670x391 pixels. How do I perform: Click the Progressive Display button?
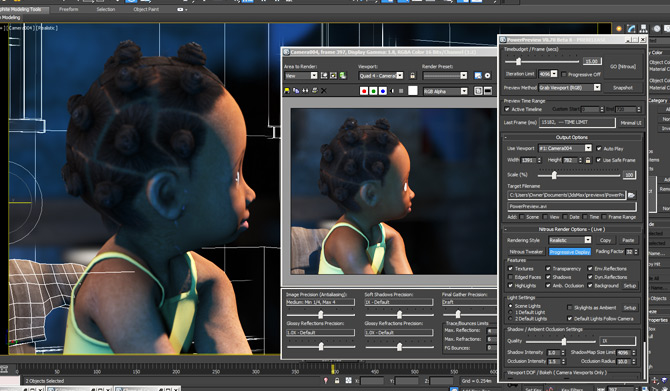point(570,252)
